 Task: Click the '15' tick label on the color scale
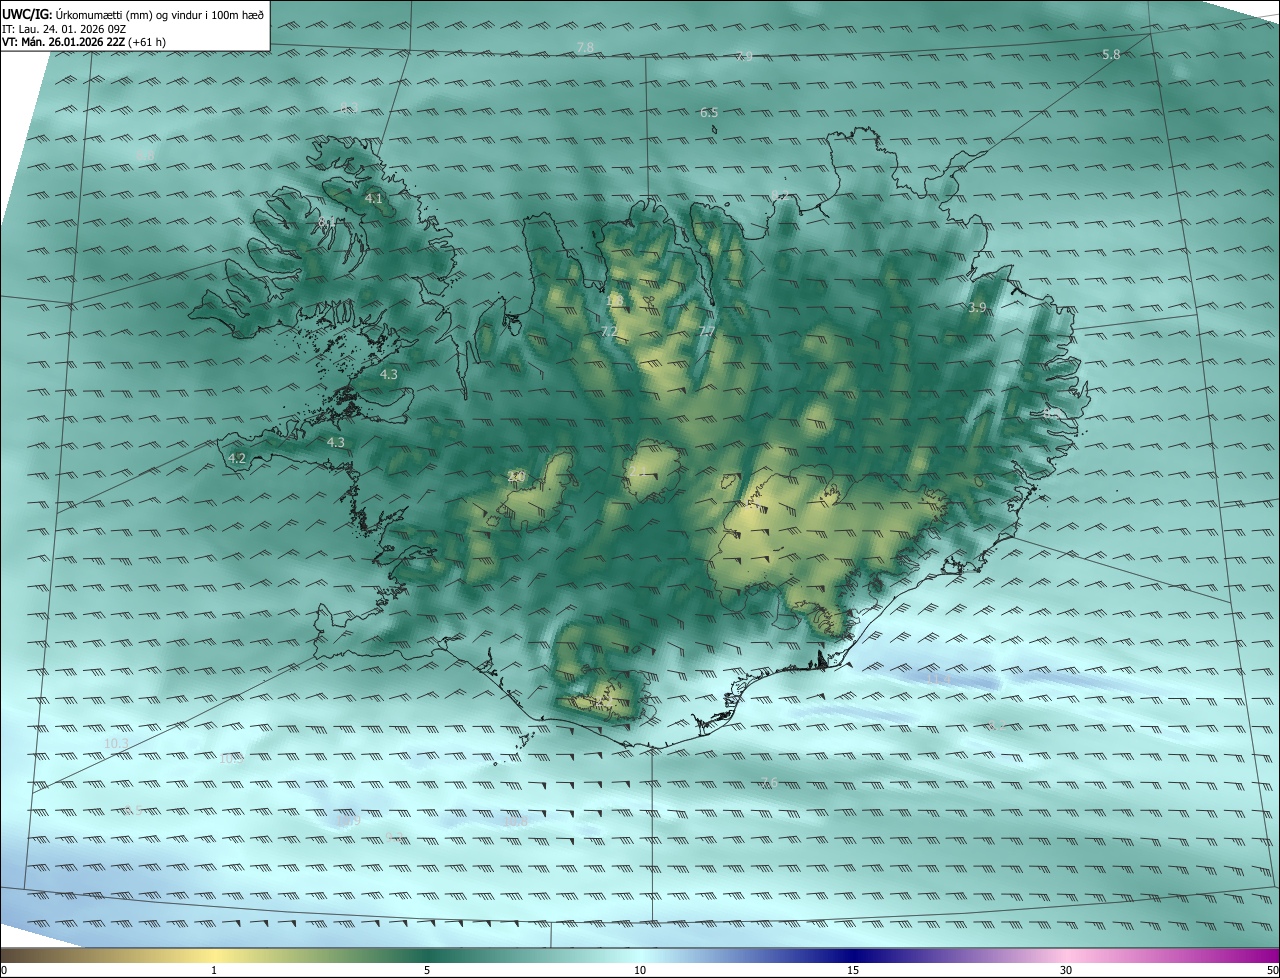(x=853, y=970)
